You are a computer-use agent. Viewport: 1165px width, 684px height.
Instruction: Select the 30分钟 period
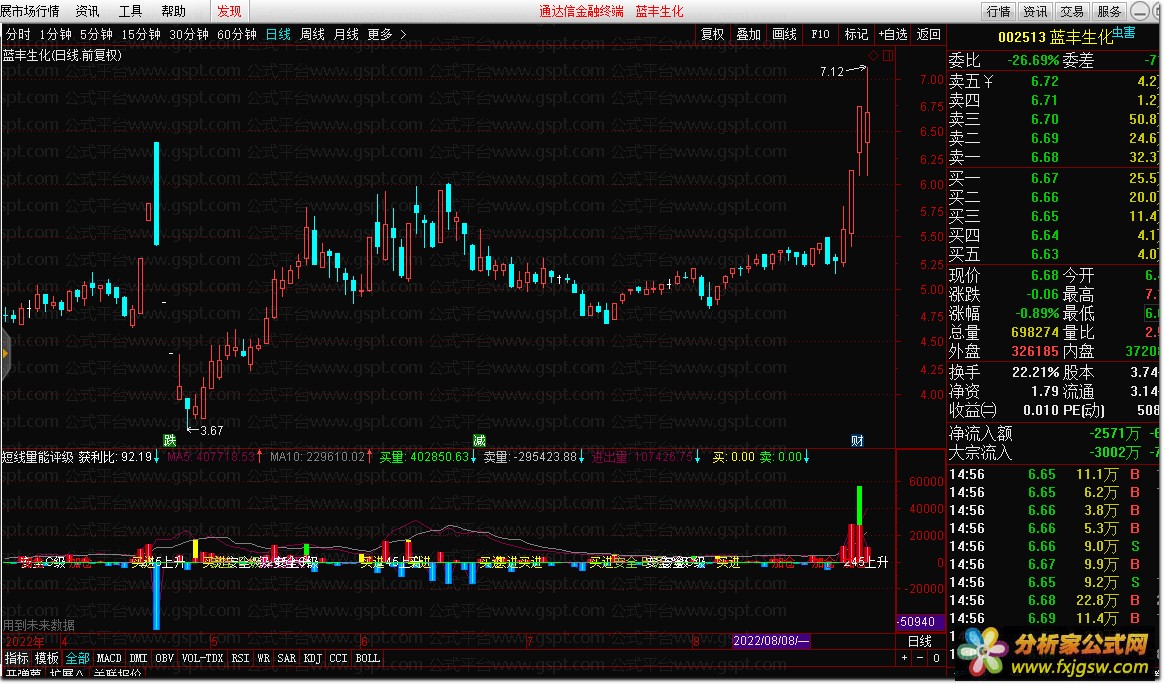[189, 34]
